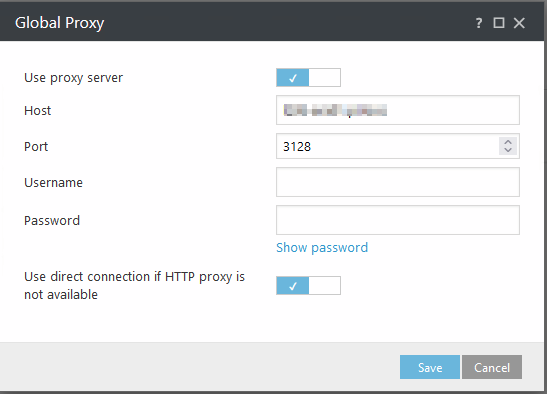Cancel the Global Proxy changes

click(x=492, y=367)
